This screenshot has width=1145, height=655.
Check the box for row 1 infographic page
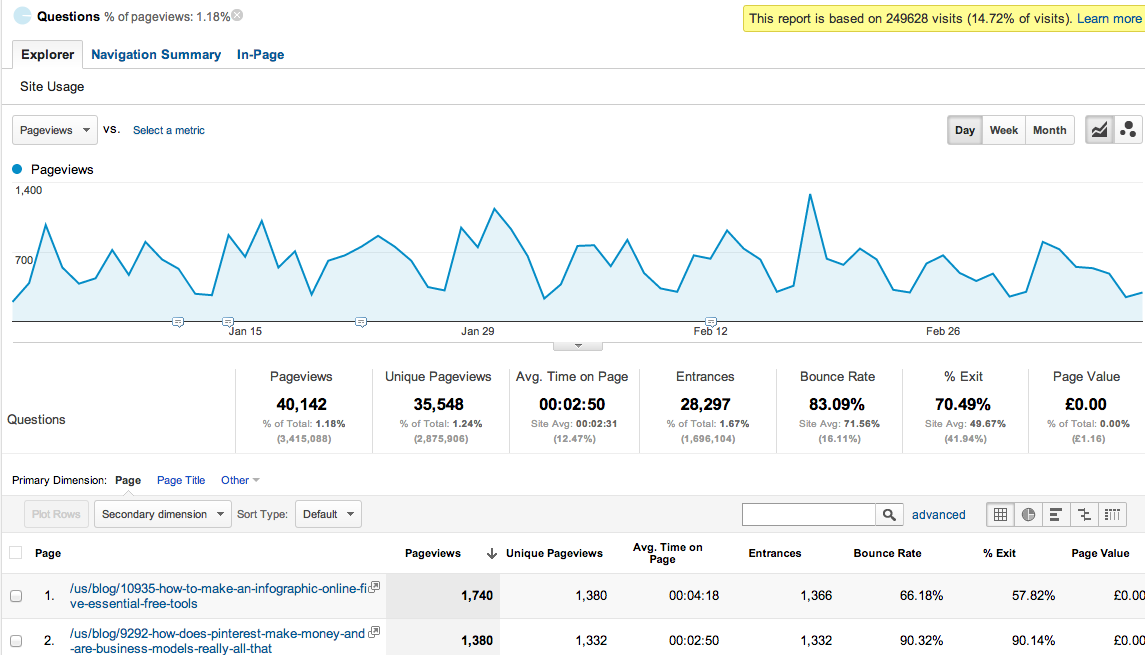(16, 596)
